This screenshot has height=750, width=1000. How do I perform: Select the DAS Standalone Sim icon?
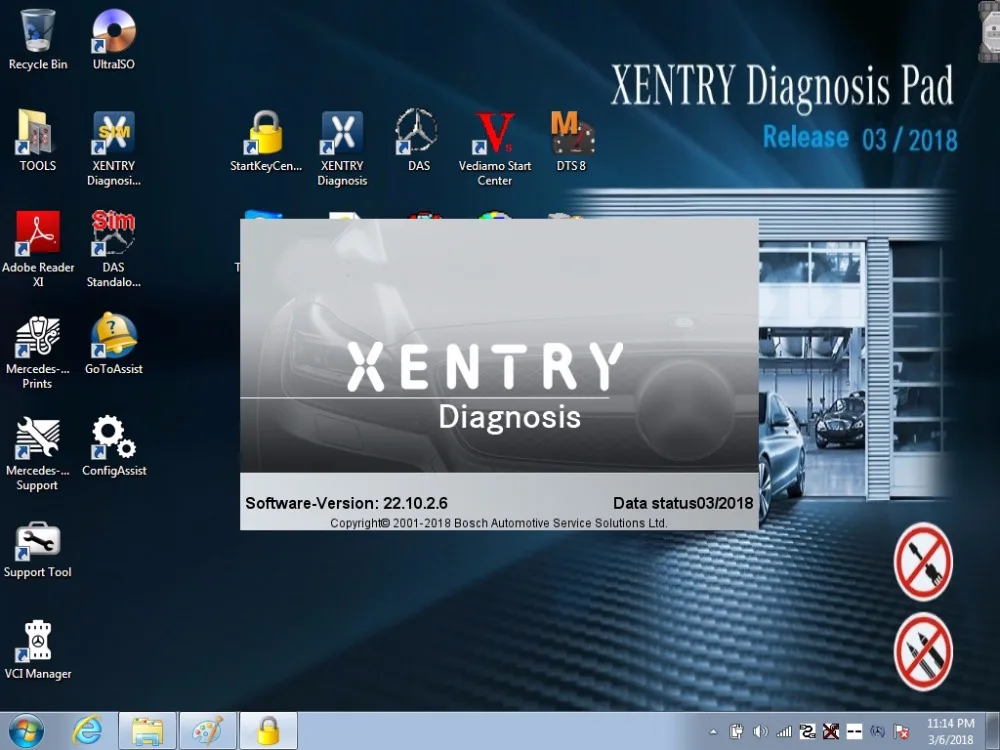pos(114,250)
